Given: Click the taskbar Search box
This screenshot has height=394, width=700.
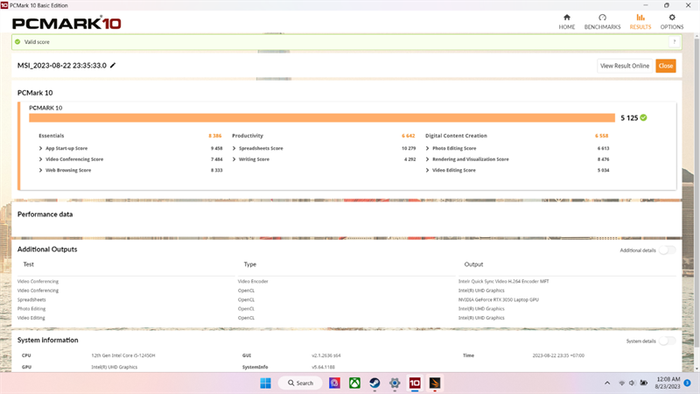Looking at the screenshot, I should pyautogui.click(x=300, y=383).
